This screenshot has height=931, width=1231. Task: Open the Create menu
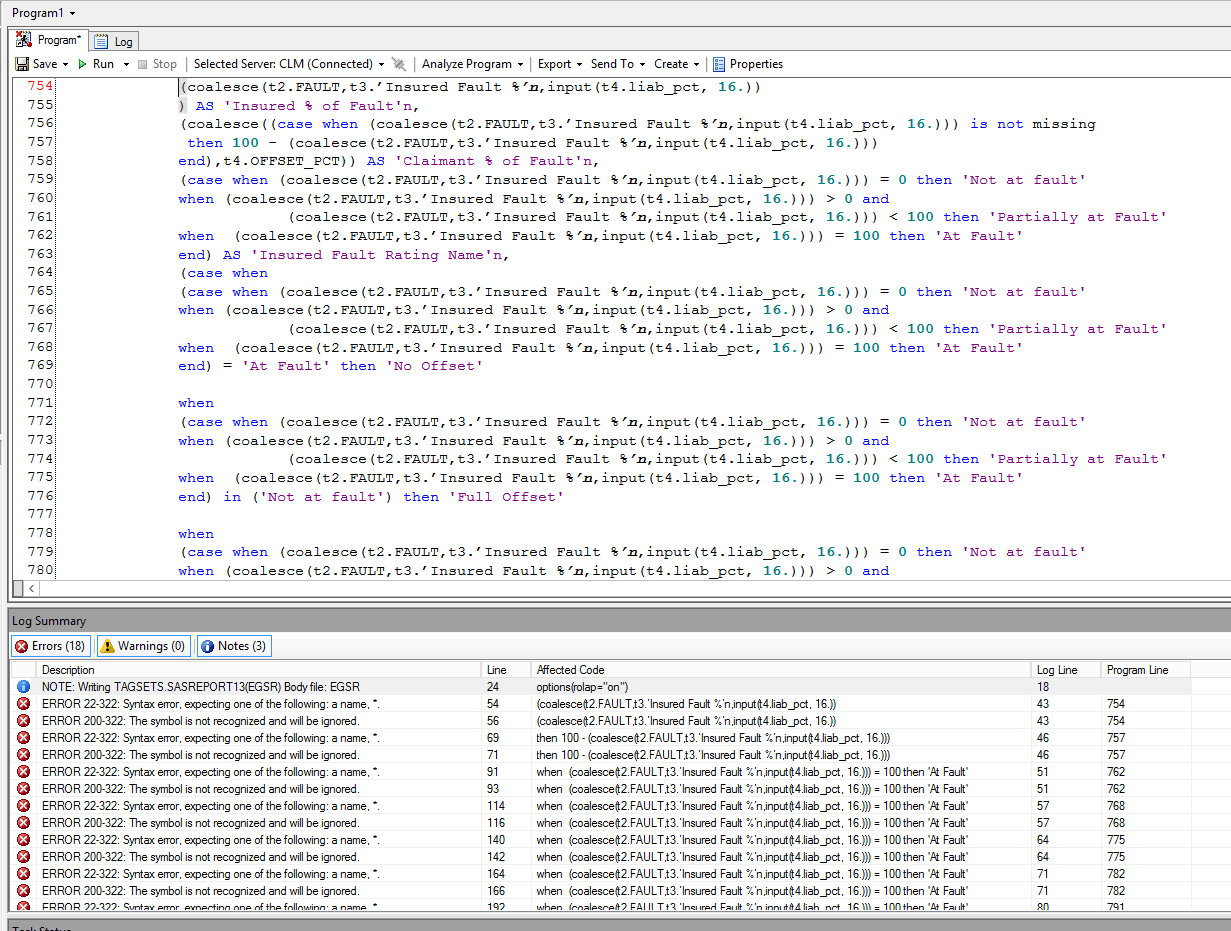[x=696, y=64]
